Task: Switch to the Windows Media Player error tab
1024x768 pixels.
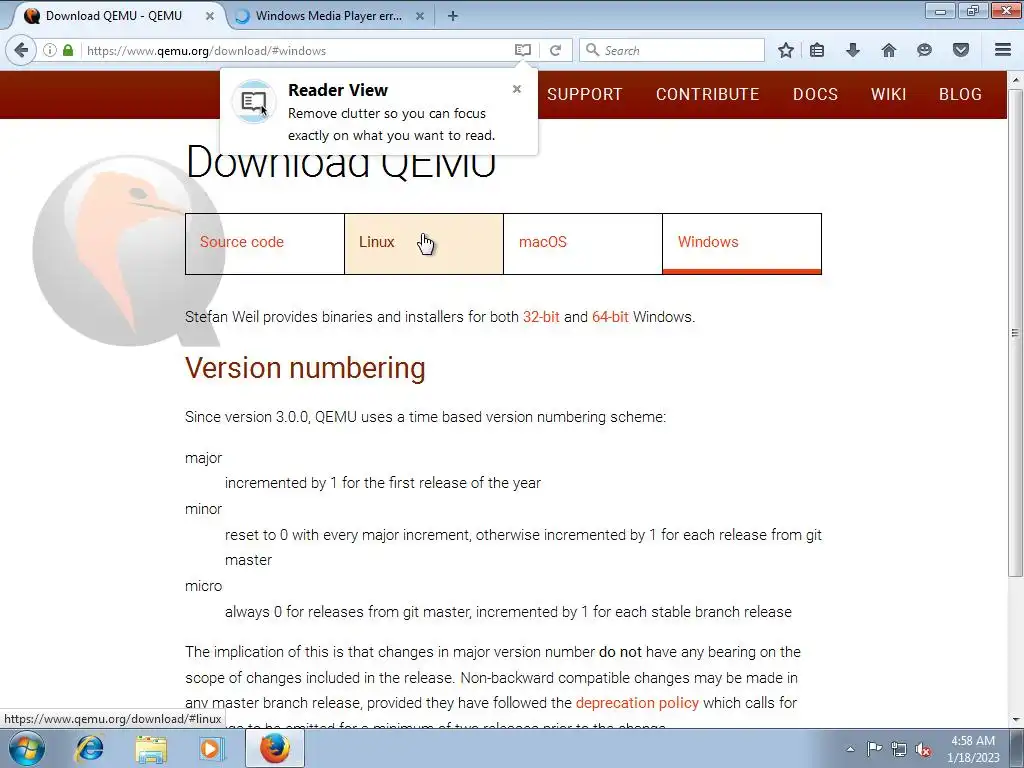Action: pyautogui.click(x=328, y=16)
